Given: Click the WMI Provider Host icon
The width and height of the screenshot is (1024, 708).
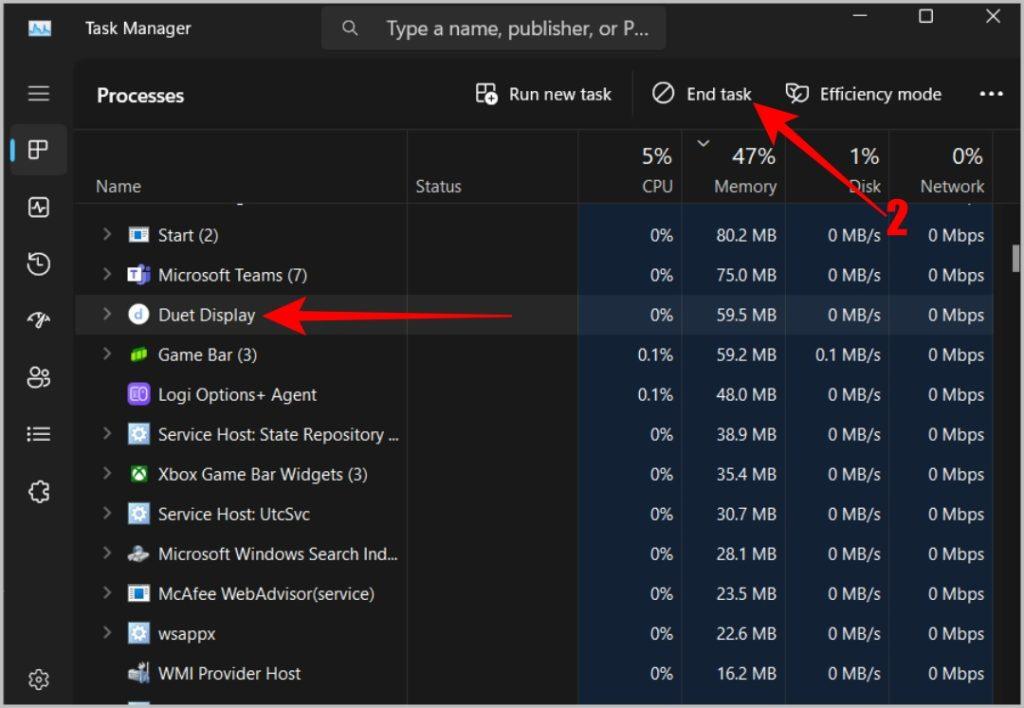Looking at the screenshot, I should coord(138,673).
